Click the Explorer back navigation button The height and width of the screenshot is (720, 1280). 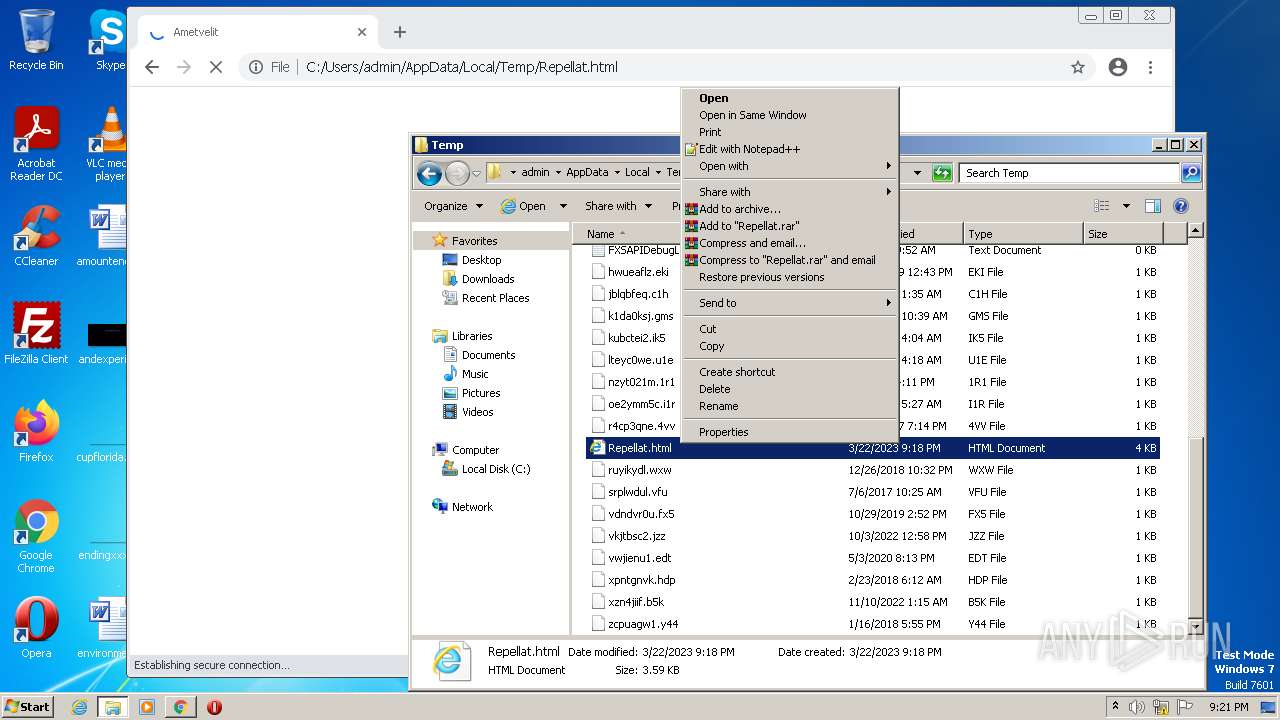pos(430,173)
